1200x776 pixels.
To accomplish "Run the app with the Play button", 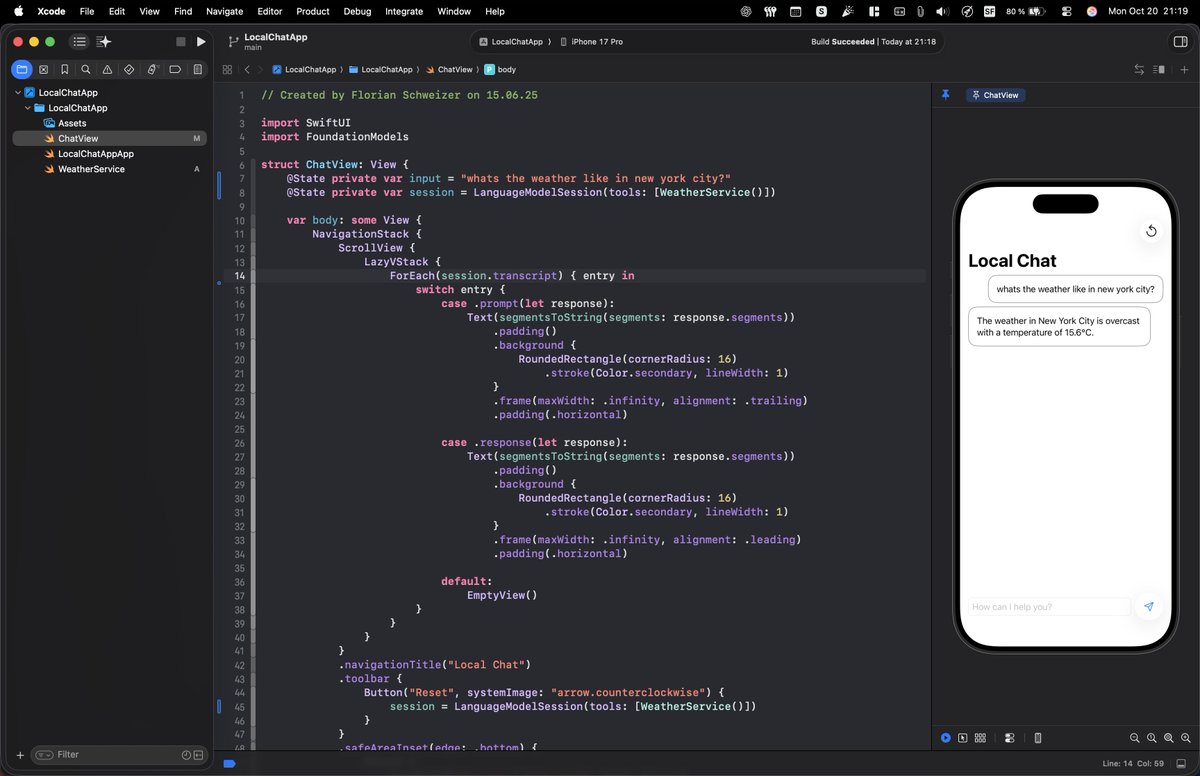I will 201,42.
